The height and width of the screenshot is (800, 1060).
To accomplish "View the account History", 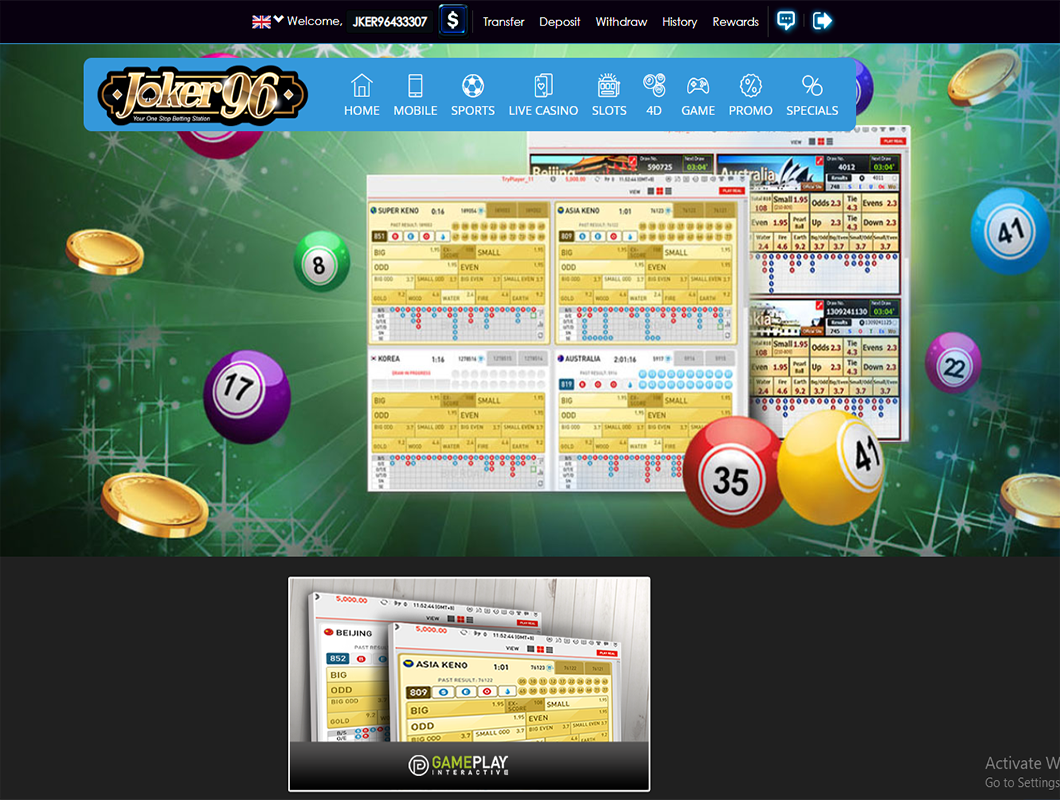I will (x=679, y=22).
